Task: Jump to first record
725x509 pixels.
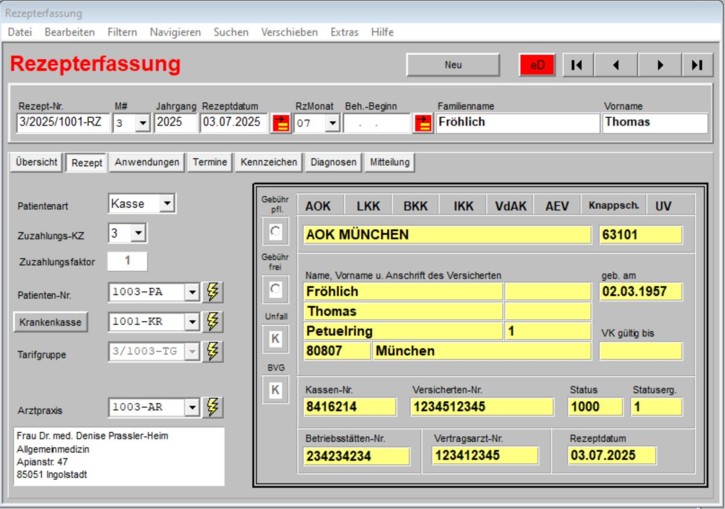Action: (576, 65)
